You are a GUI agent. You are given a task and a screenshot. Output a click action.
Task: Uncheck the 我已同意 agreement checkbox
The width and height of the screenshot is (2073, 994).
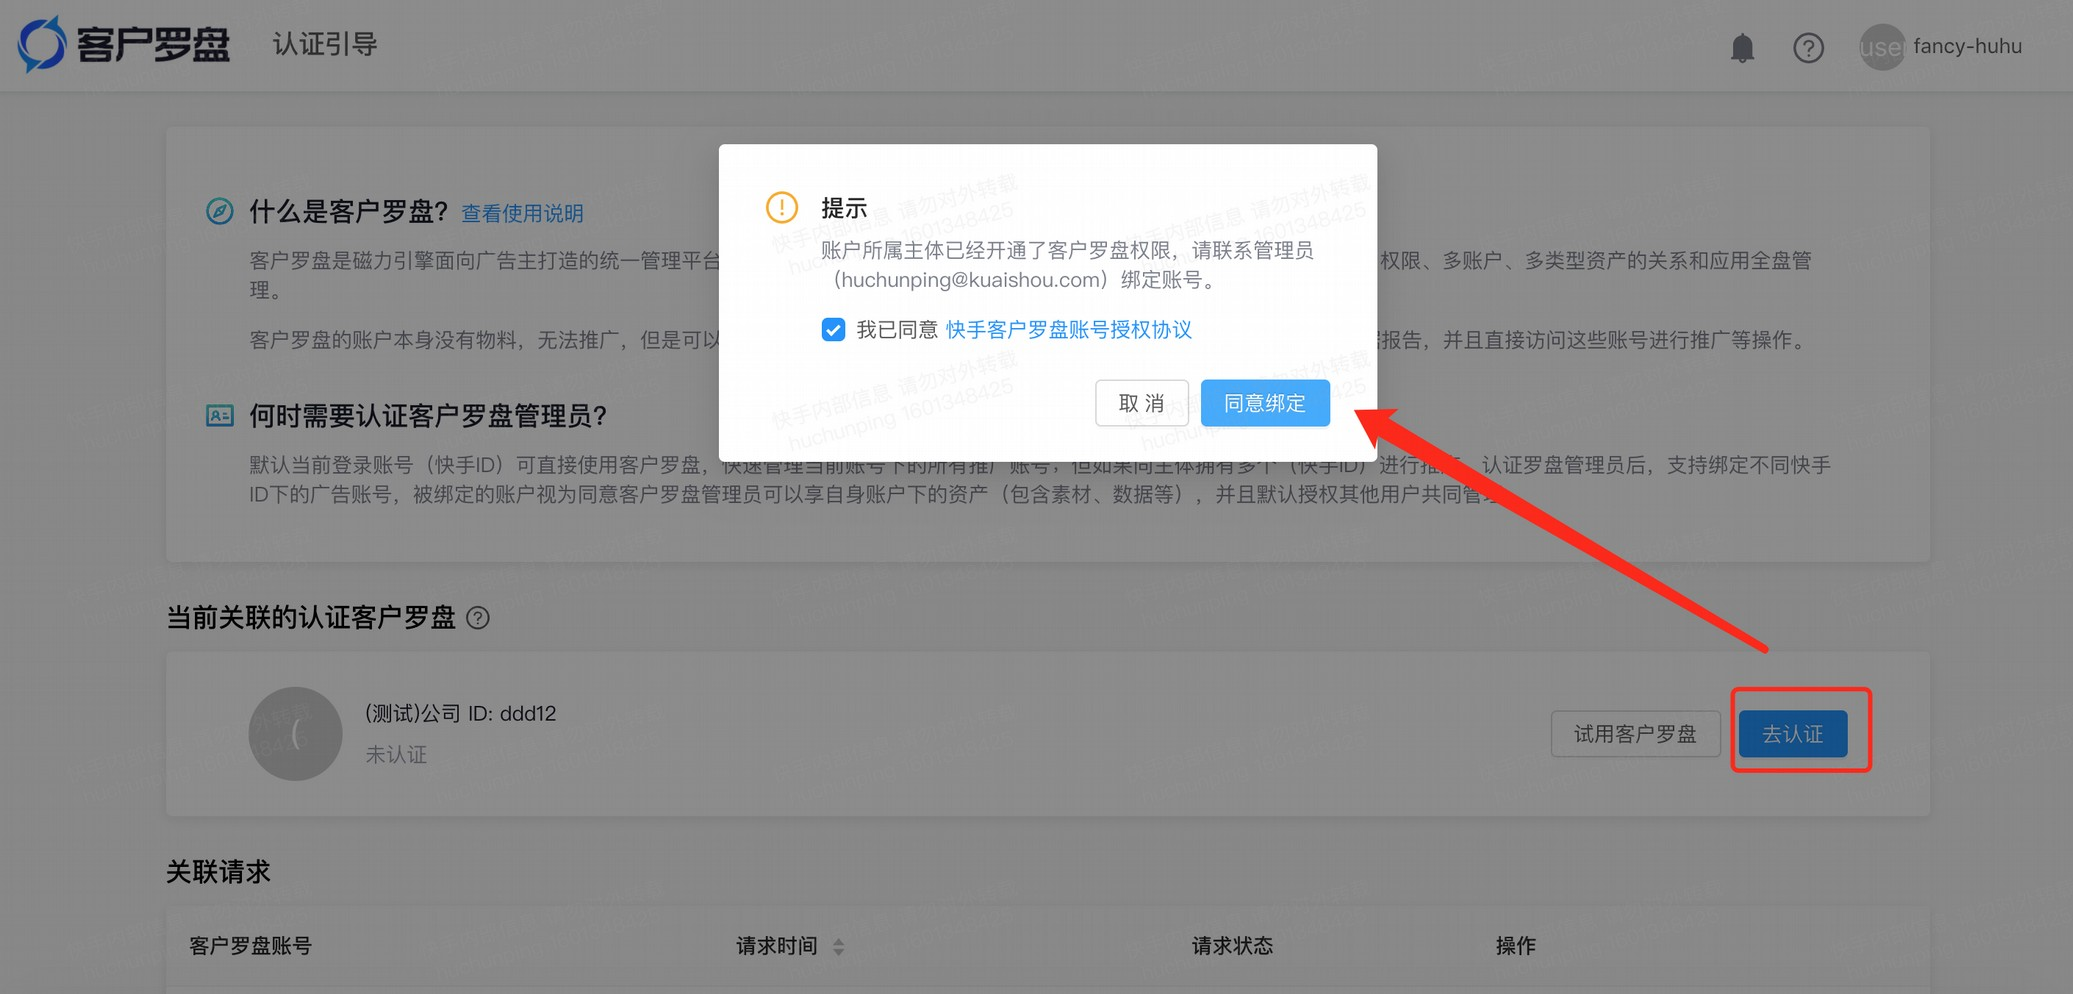pyautogui.click(x=833, y=330)
